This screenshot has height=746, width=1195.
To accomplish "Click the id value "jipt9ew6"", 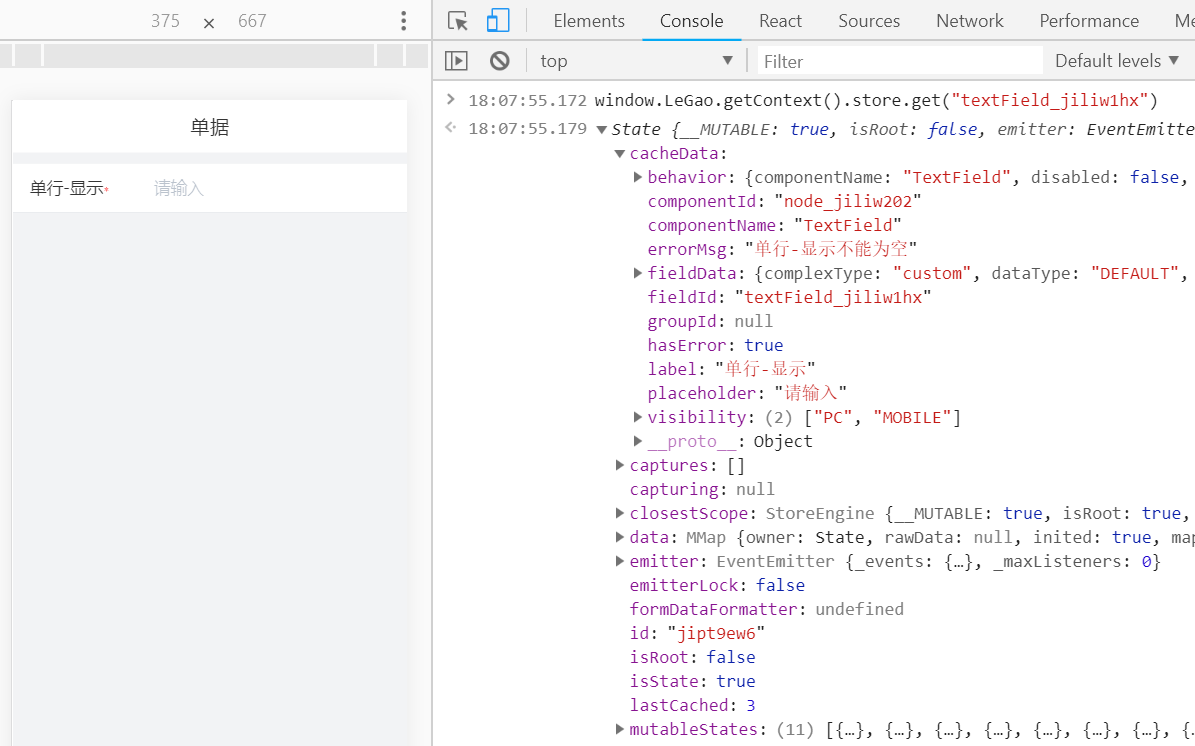I will (x=716, y=633).
